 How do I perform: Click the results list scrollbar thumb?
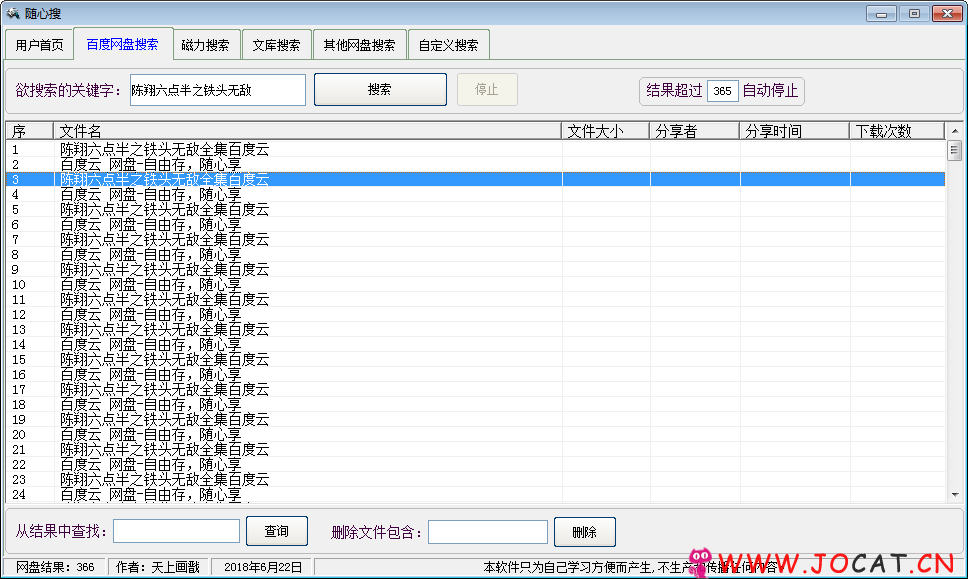[954, 150]
